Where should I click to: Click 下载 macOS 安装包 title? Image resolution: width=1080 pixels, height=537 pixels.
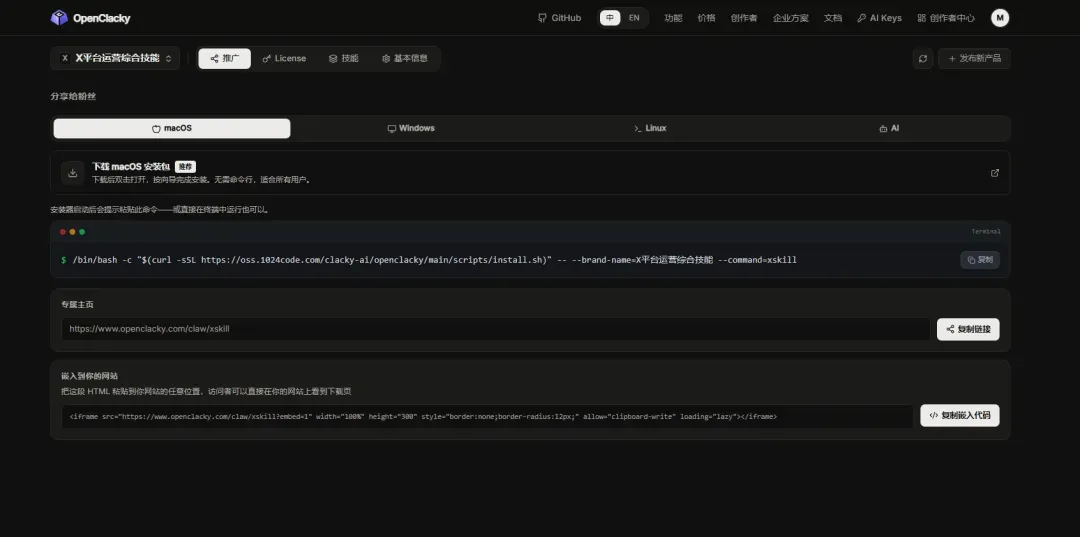point(131,167)
